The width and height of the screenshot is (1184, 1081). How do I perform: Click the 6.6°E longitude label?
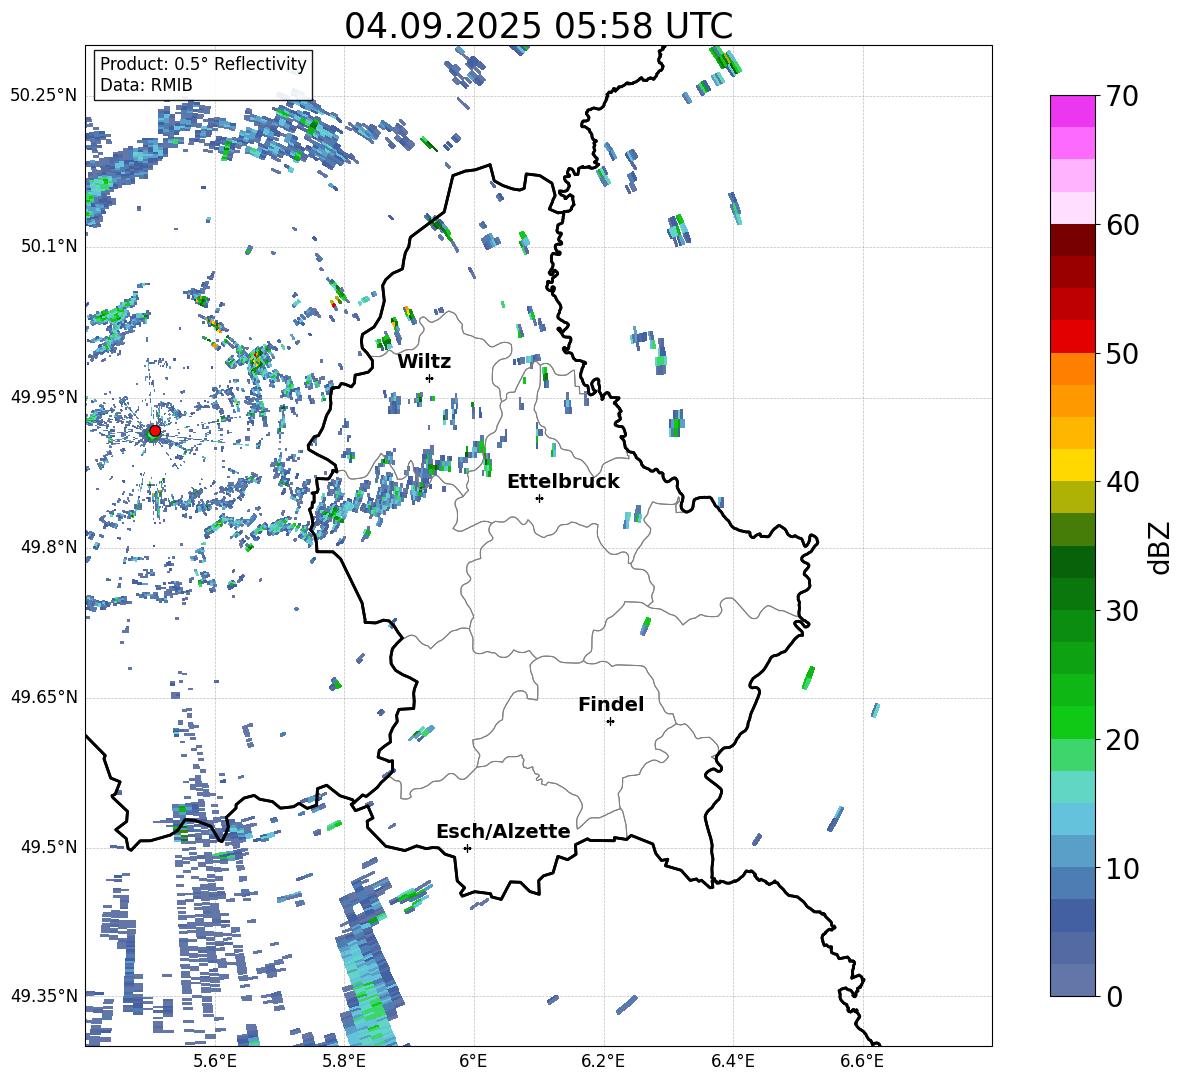pyautogui.click(x=862, y=1061)
